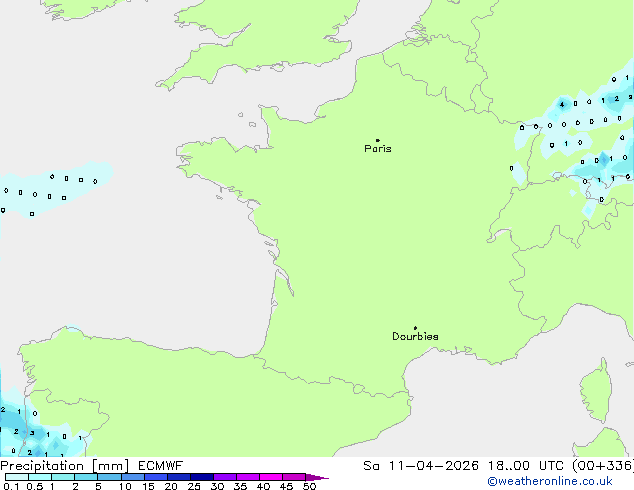Click the black dot marking Dourbies
The width and height of the screenshot is (634, 490).
point(415,328)
